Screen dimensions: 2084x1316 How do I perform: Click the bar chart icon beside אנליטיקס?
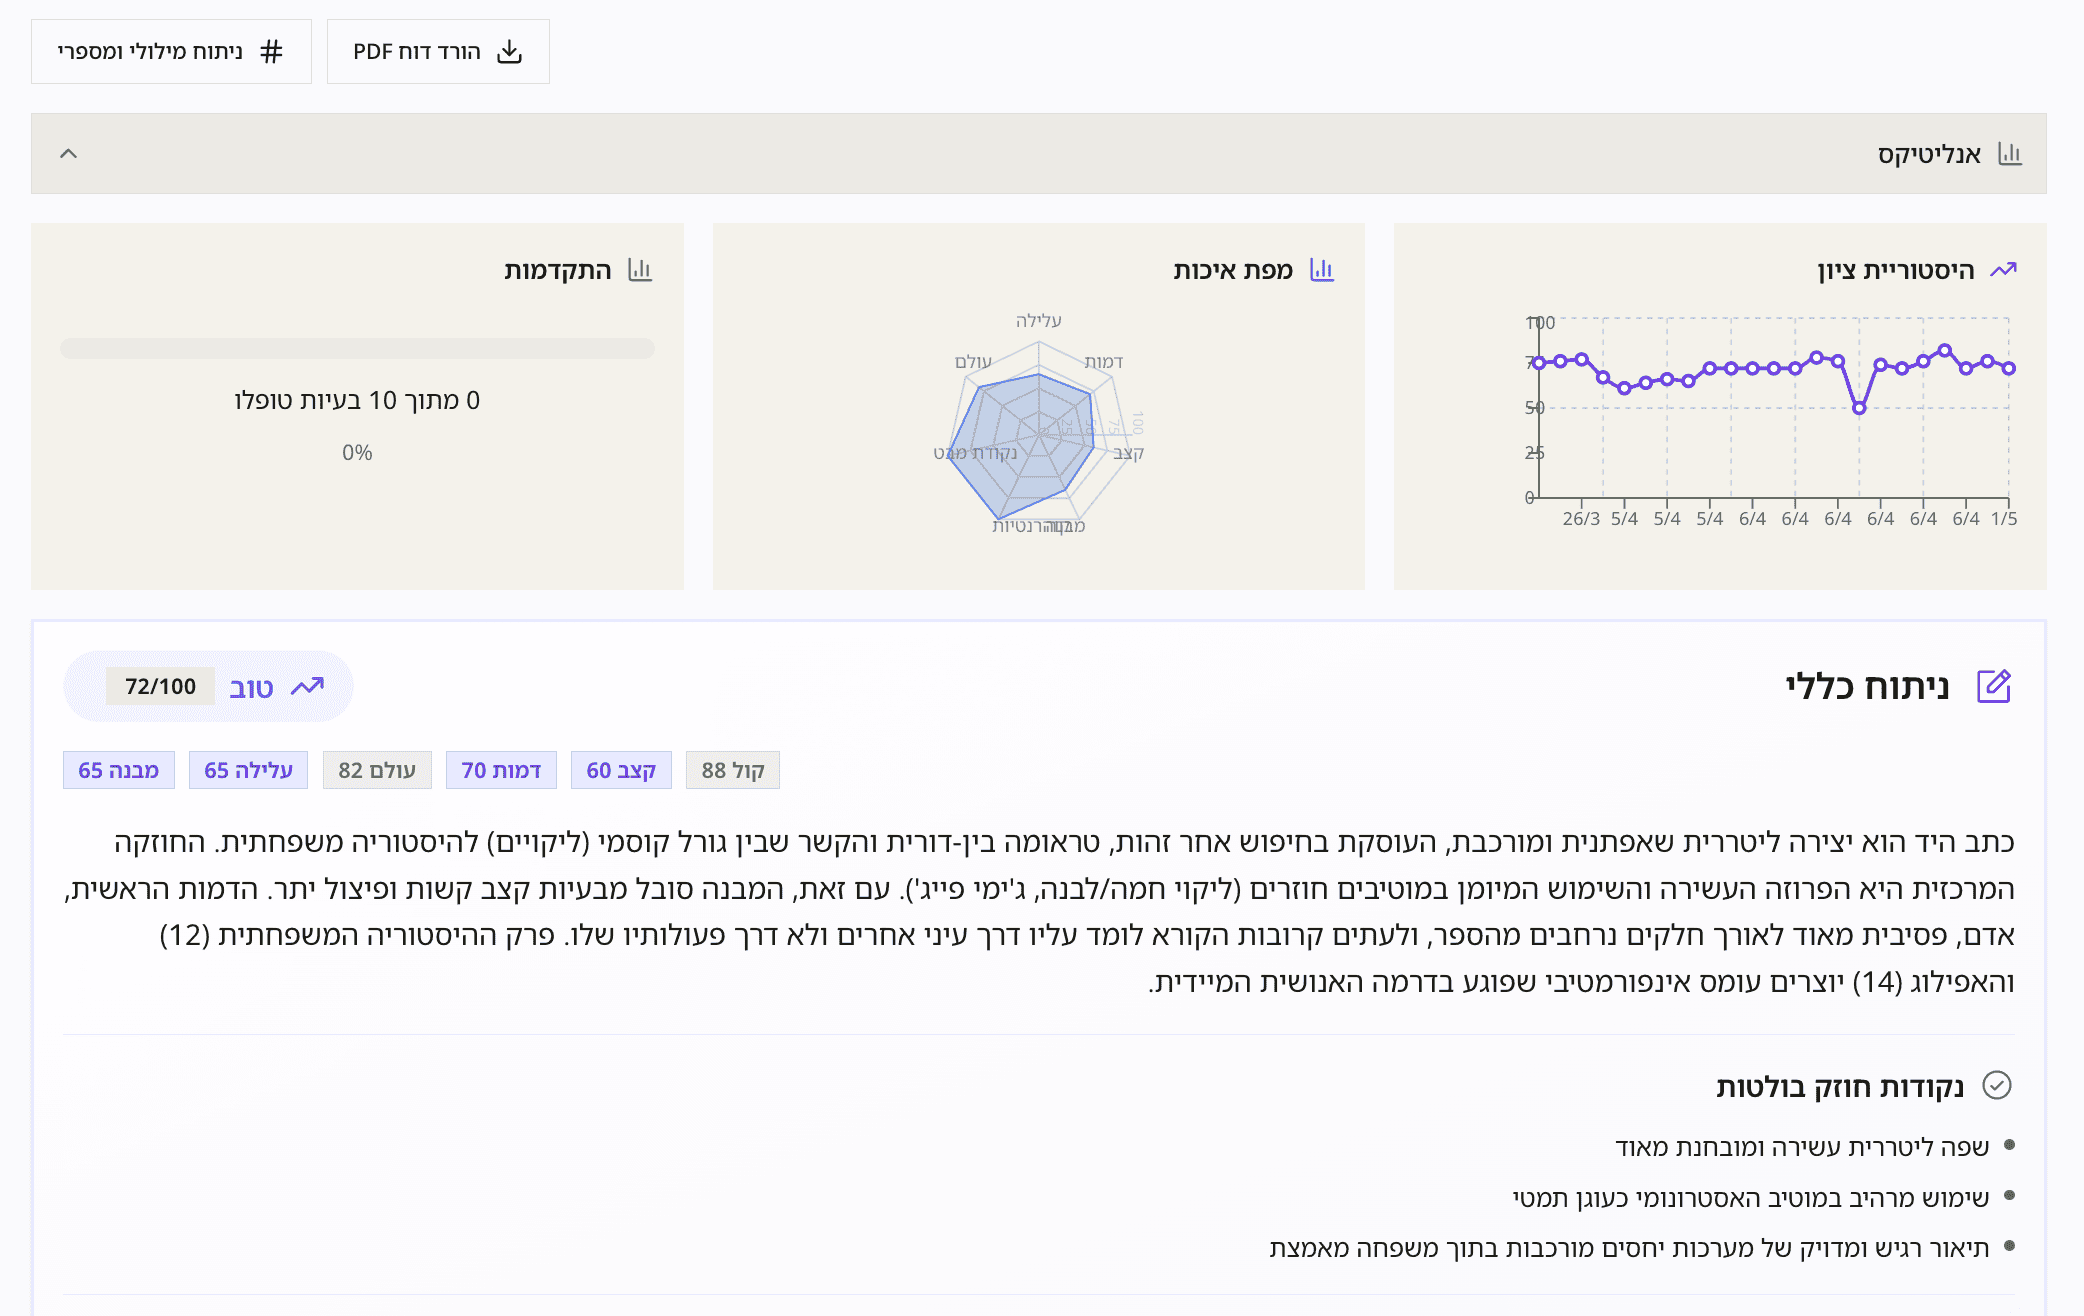(2009, 154)
